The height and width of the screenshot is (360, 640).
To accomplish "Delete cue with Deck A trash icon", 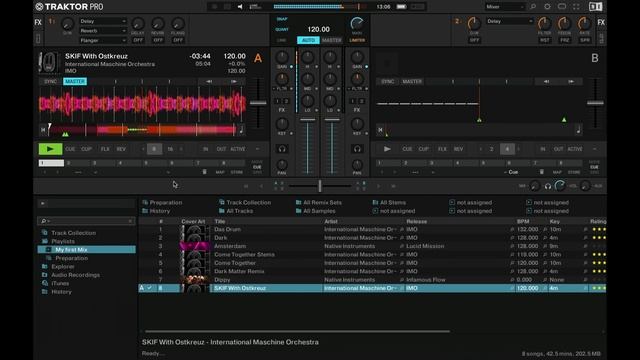I will [204, 172].
